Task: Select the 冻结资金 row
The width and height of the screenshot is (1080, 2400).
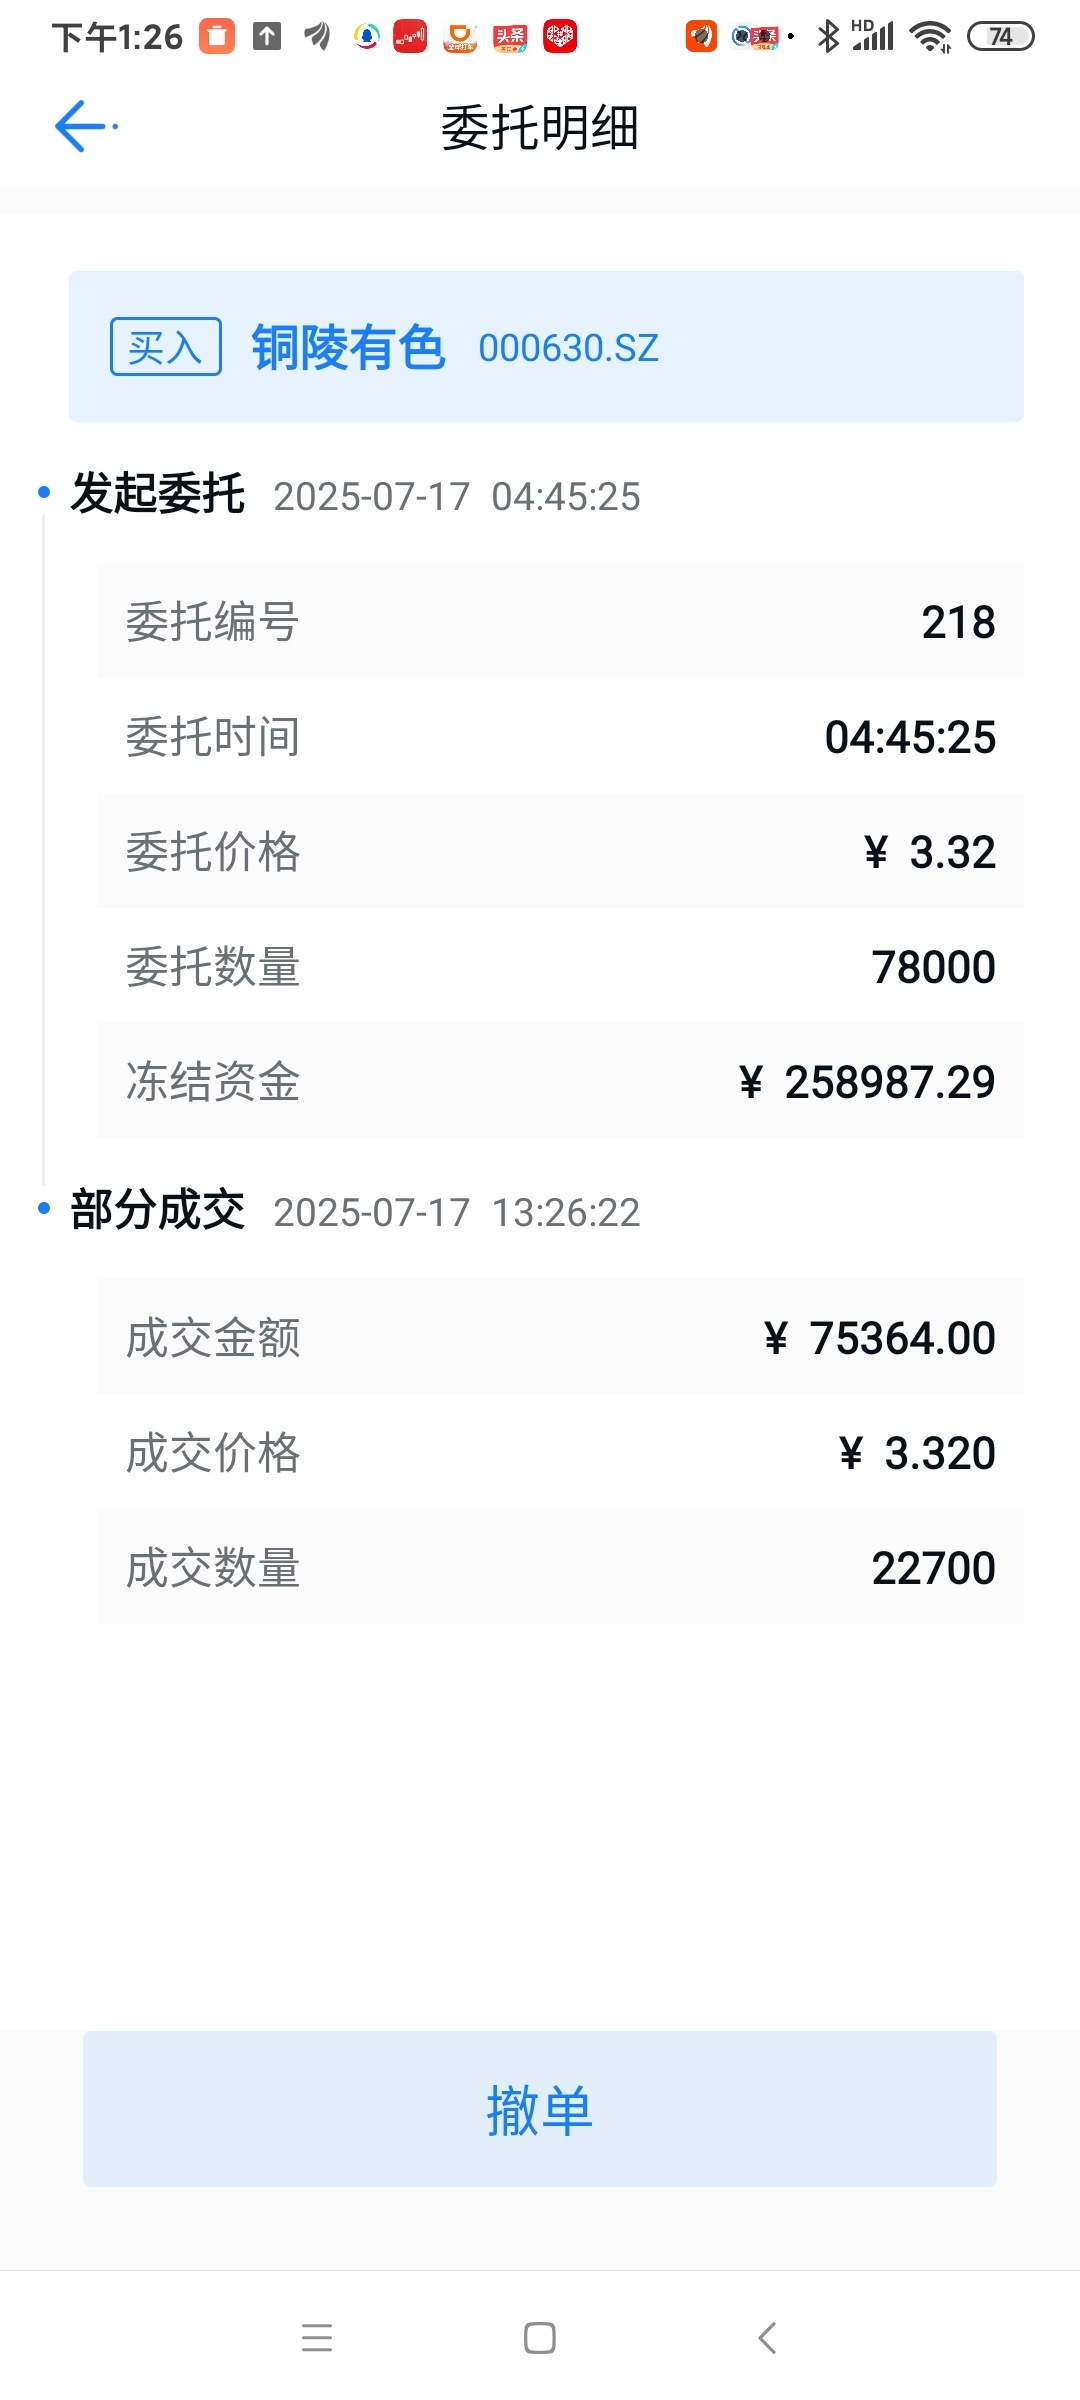Action: tap(560, 1081)
